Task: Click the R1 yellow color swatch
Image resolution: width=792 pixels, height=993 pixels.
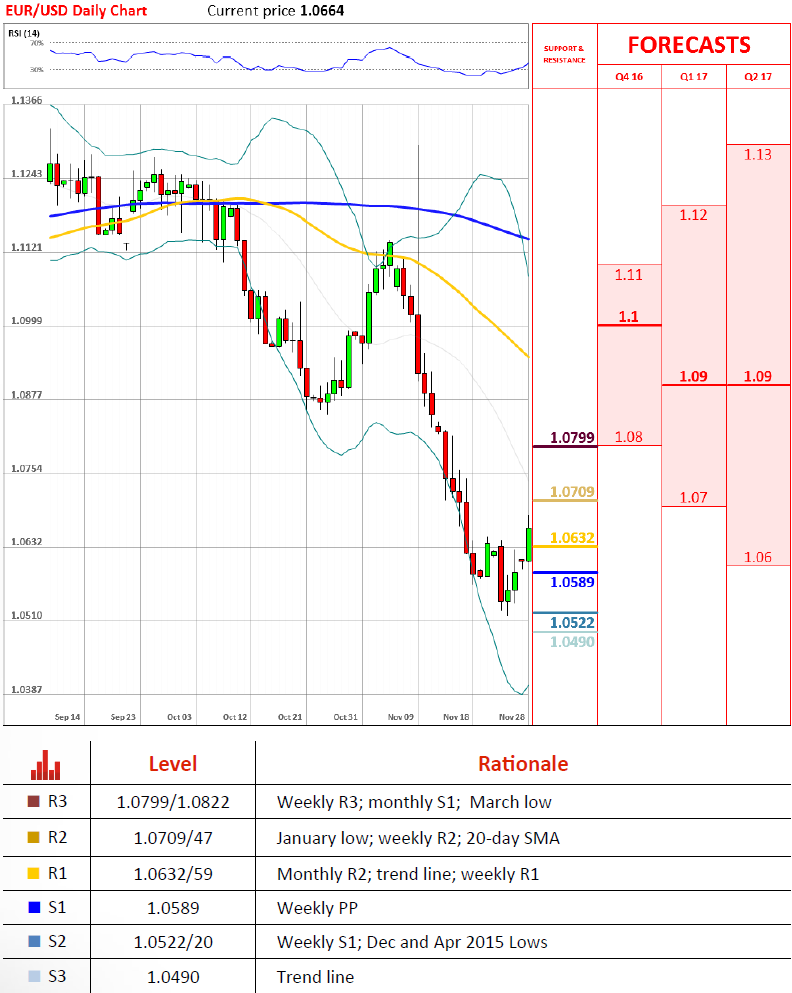Action: click(34, 874)
